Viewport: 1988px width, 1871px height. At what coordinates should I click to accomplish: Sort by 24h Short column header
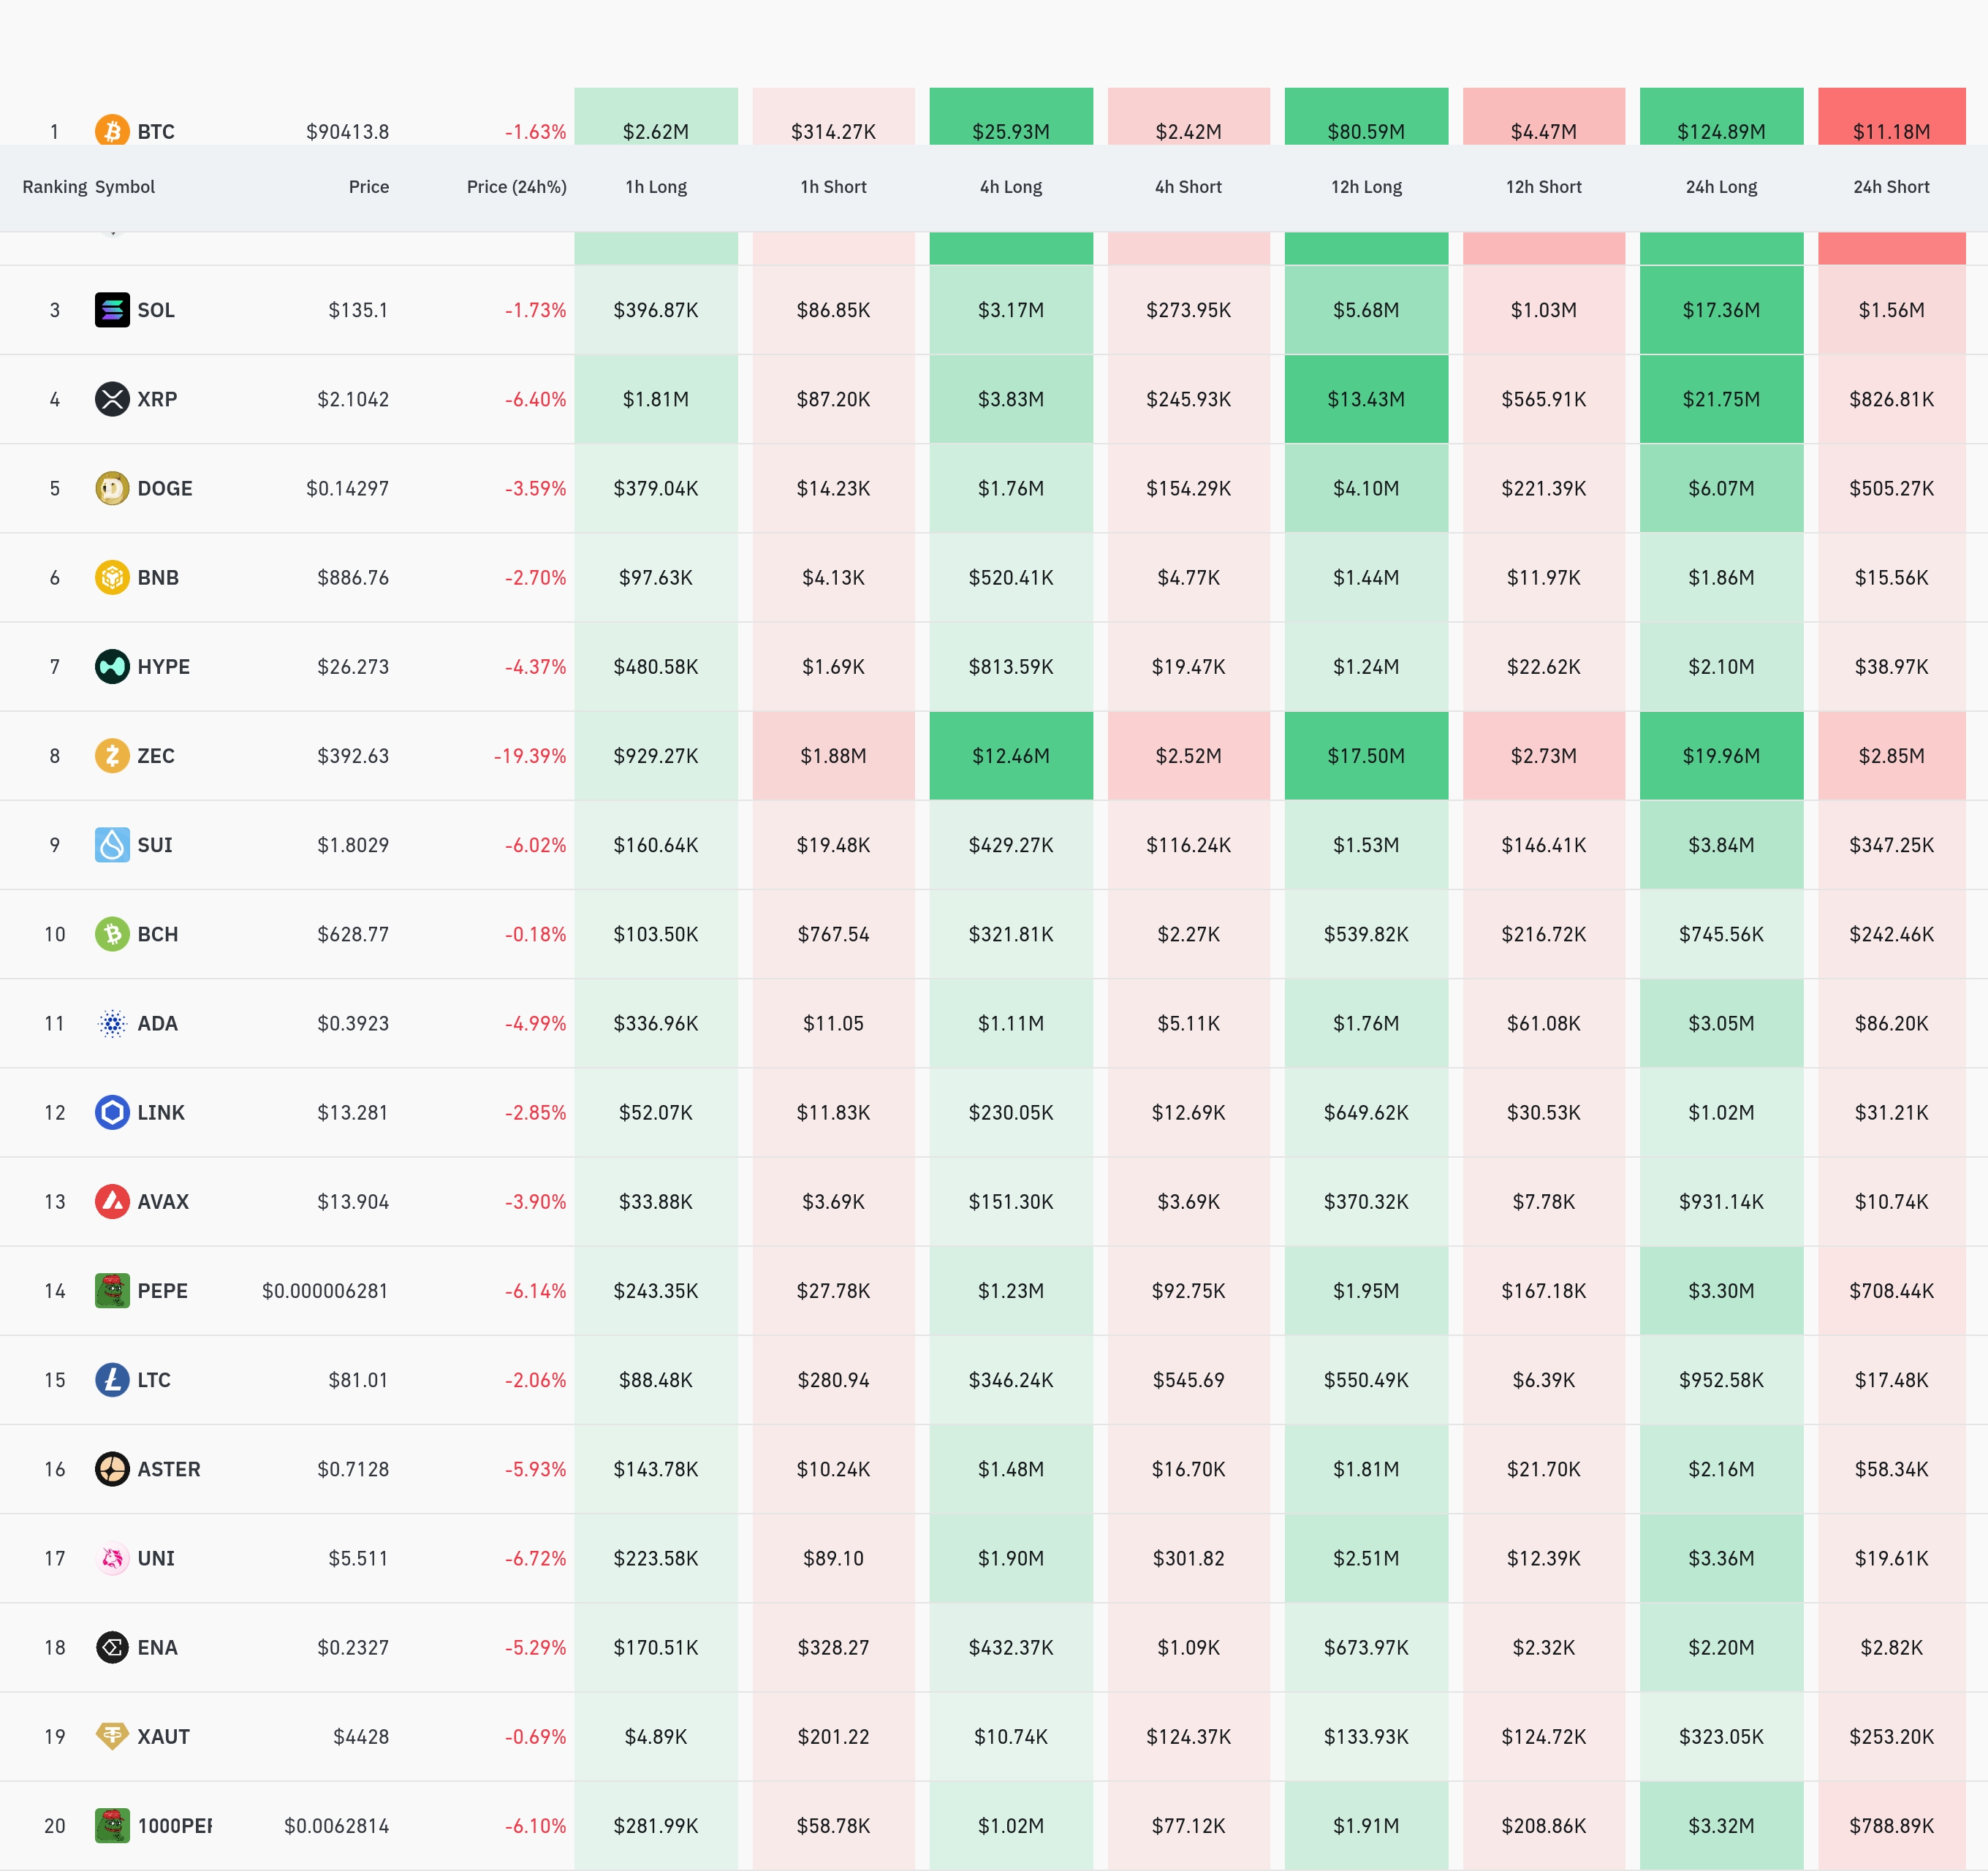1891,187
